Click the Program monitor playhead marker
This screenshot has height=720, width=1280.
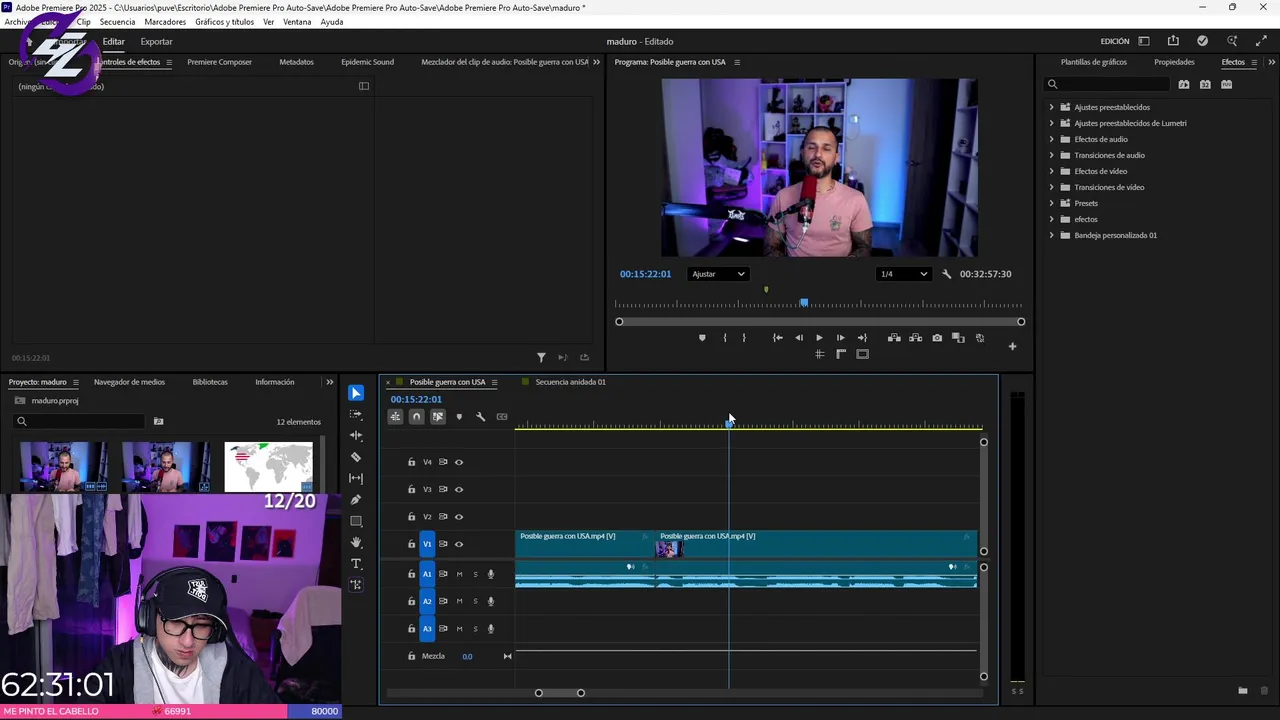pos(804,303)
